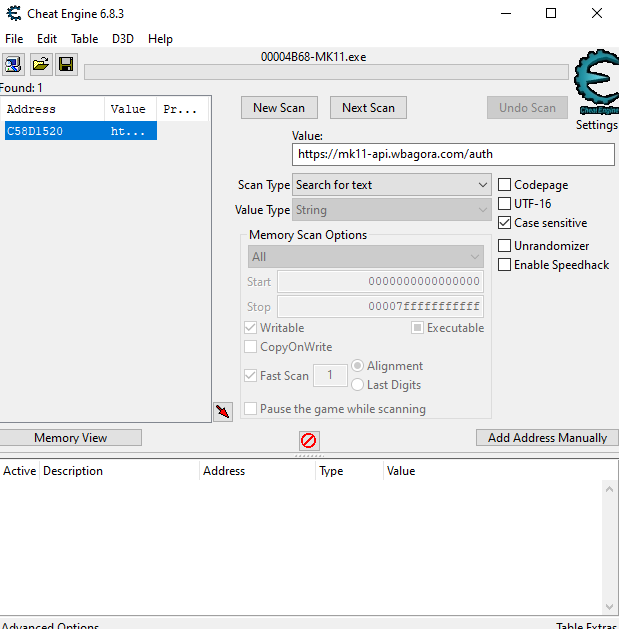Click the Cheat Engine logo settings icon
This screenshot has height=629, width=619.
[597, 82]
